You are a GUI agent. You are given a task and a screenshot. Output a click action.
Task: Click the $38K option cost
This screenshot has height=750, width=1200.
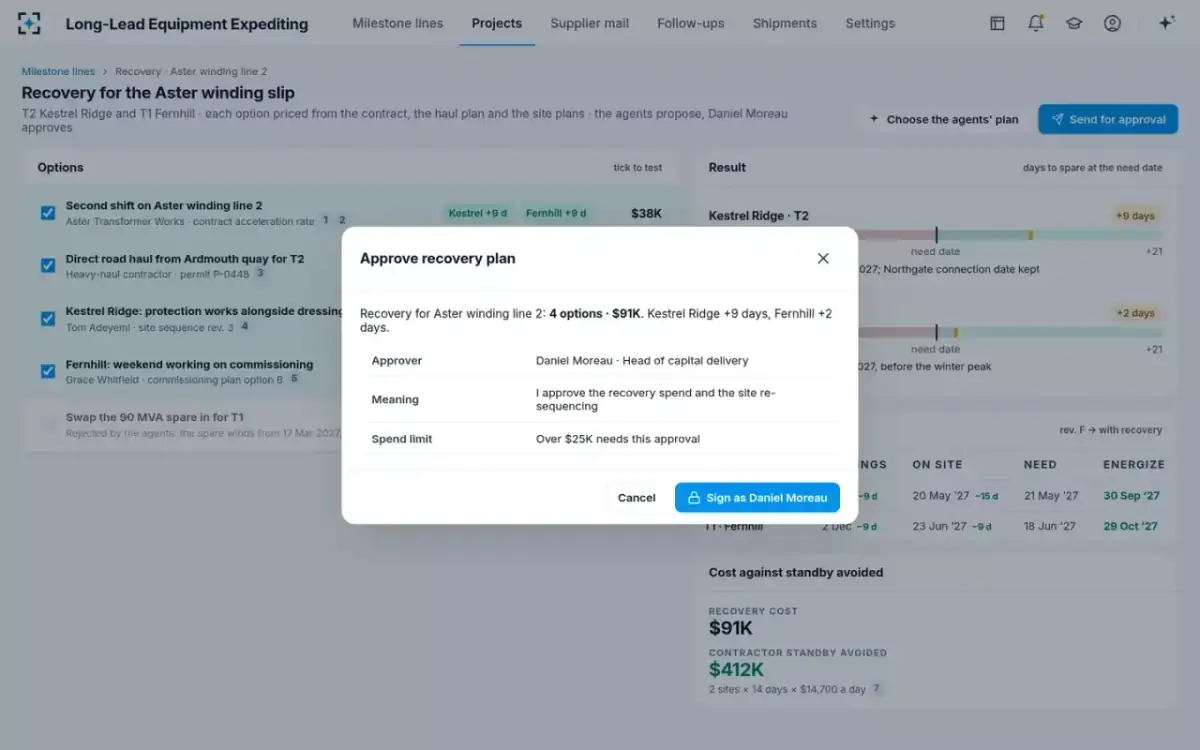pyautogui.click(x=646, y=213)
